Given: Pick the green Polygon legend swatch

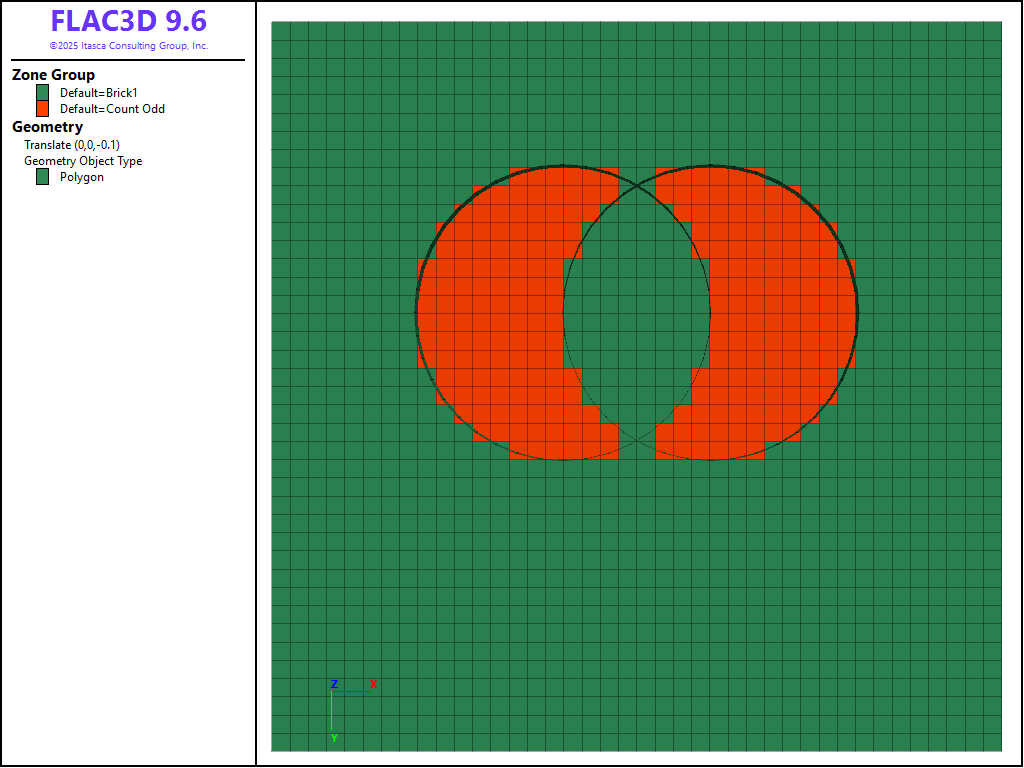Looking at the screenshot, I should [43, 177].
